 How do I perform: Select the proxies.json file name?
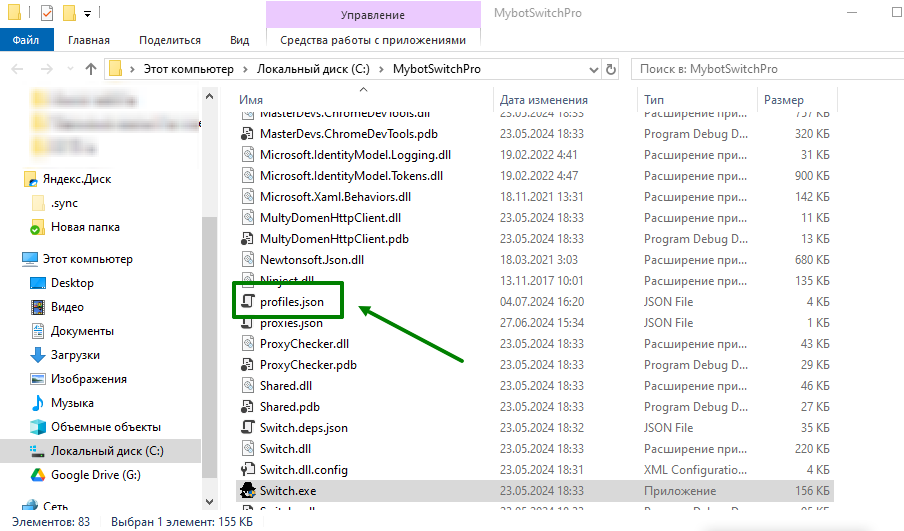coord(291,323)
